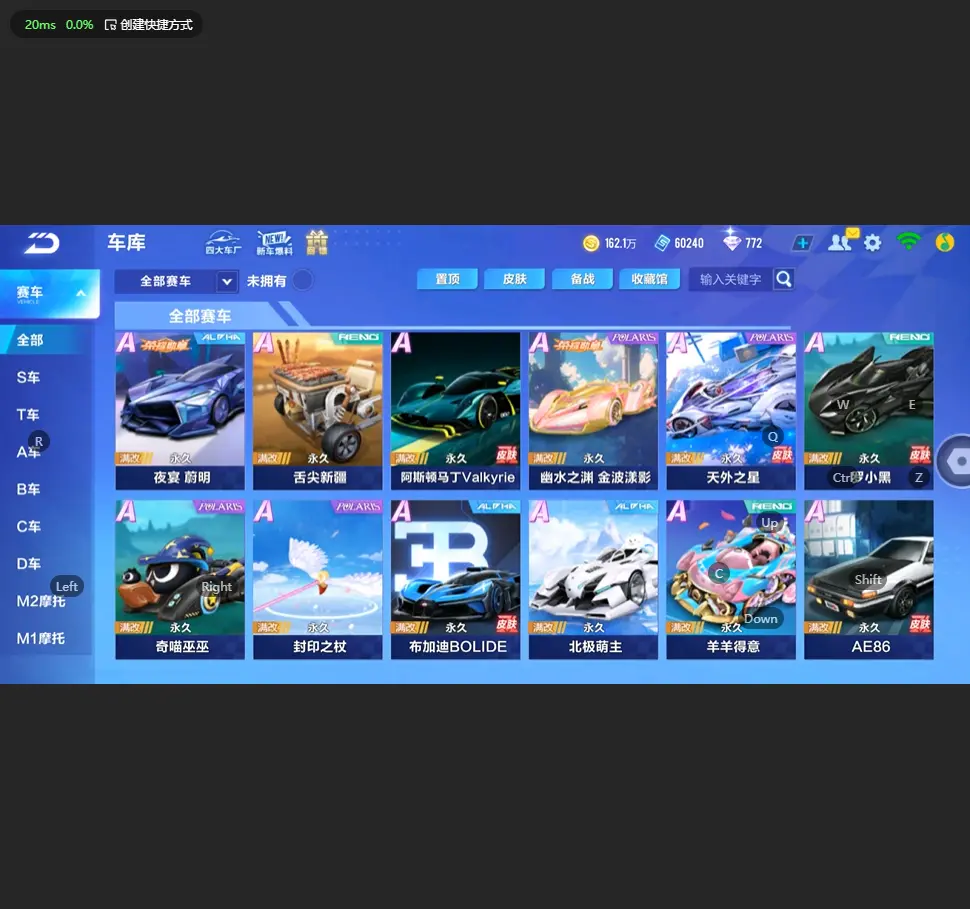Open the 新车爆料 NEW icon
The width and height of the screenshot is (970, 909).
pos(274,243)
